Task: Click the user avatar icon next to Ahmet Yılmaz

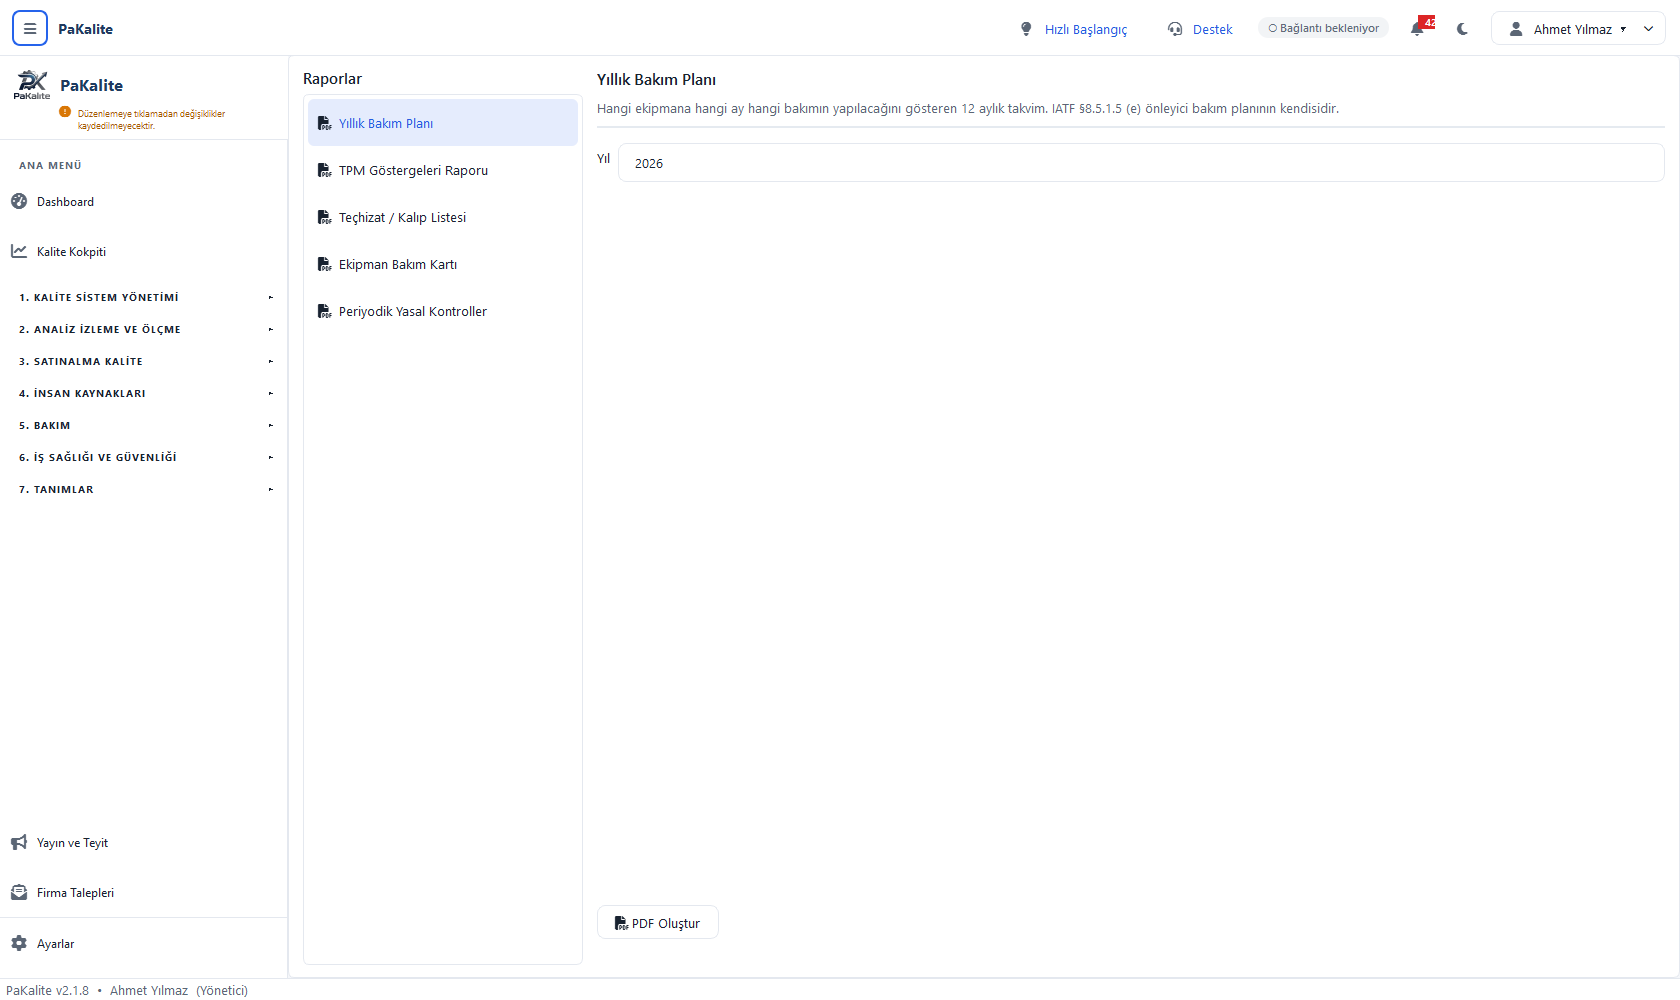Action: pyautogui.click(x=1516, y=29)
